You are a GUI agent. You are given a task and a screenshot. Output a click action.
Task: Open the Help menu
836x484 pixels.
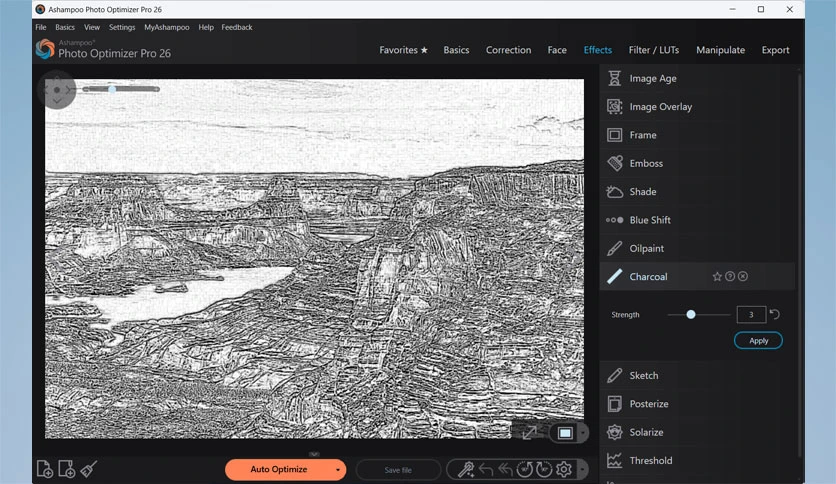tap(206, 27)
